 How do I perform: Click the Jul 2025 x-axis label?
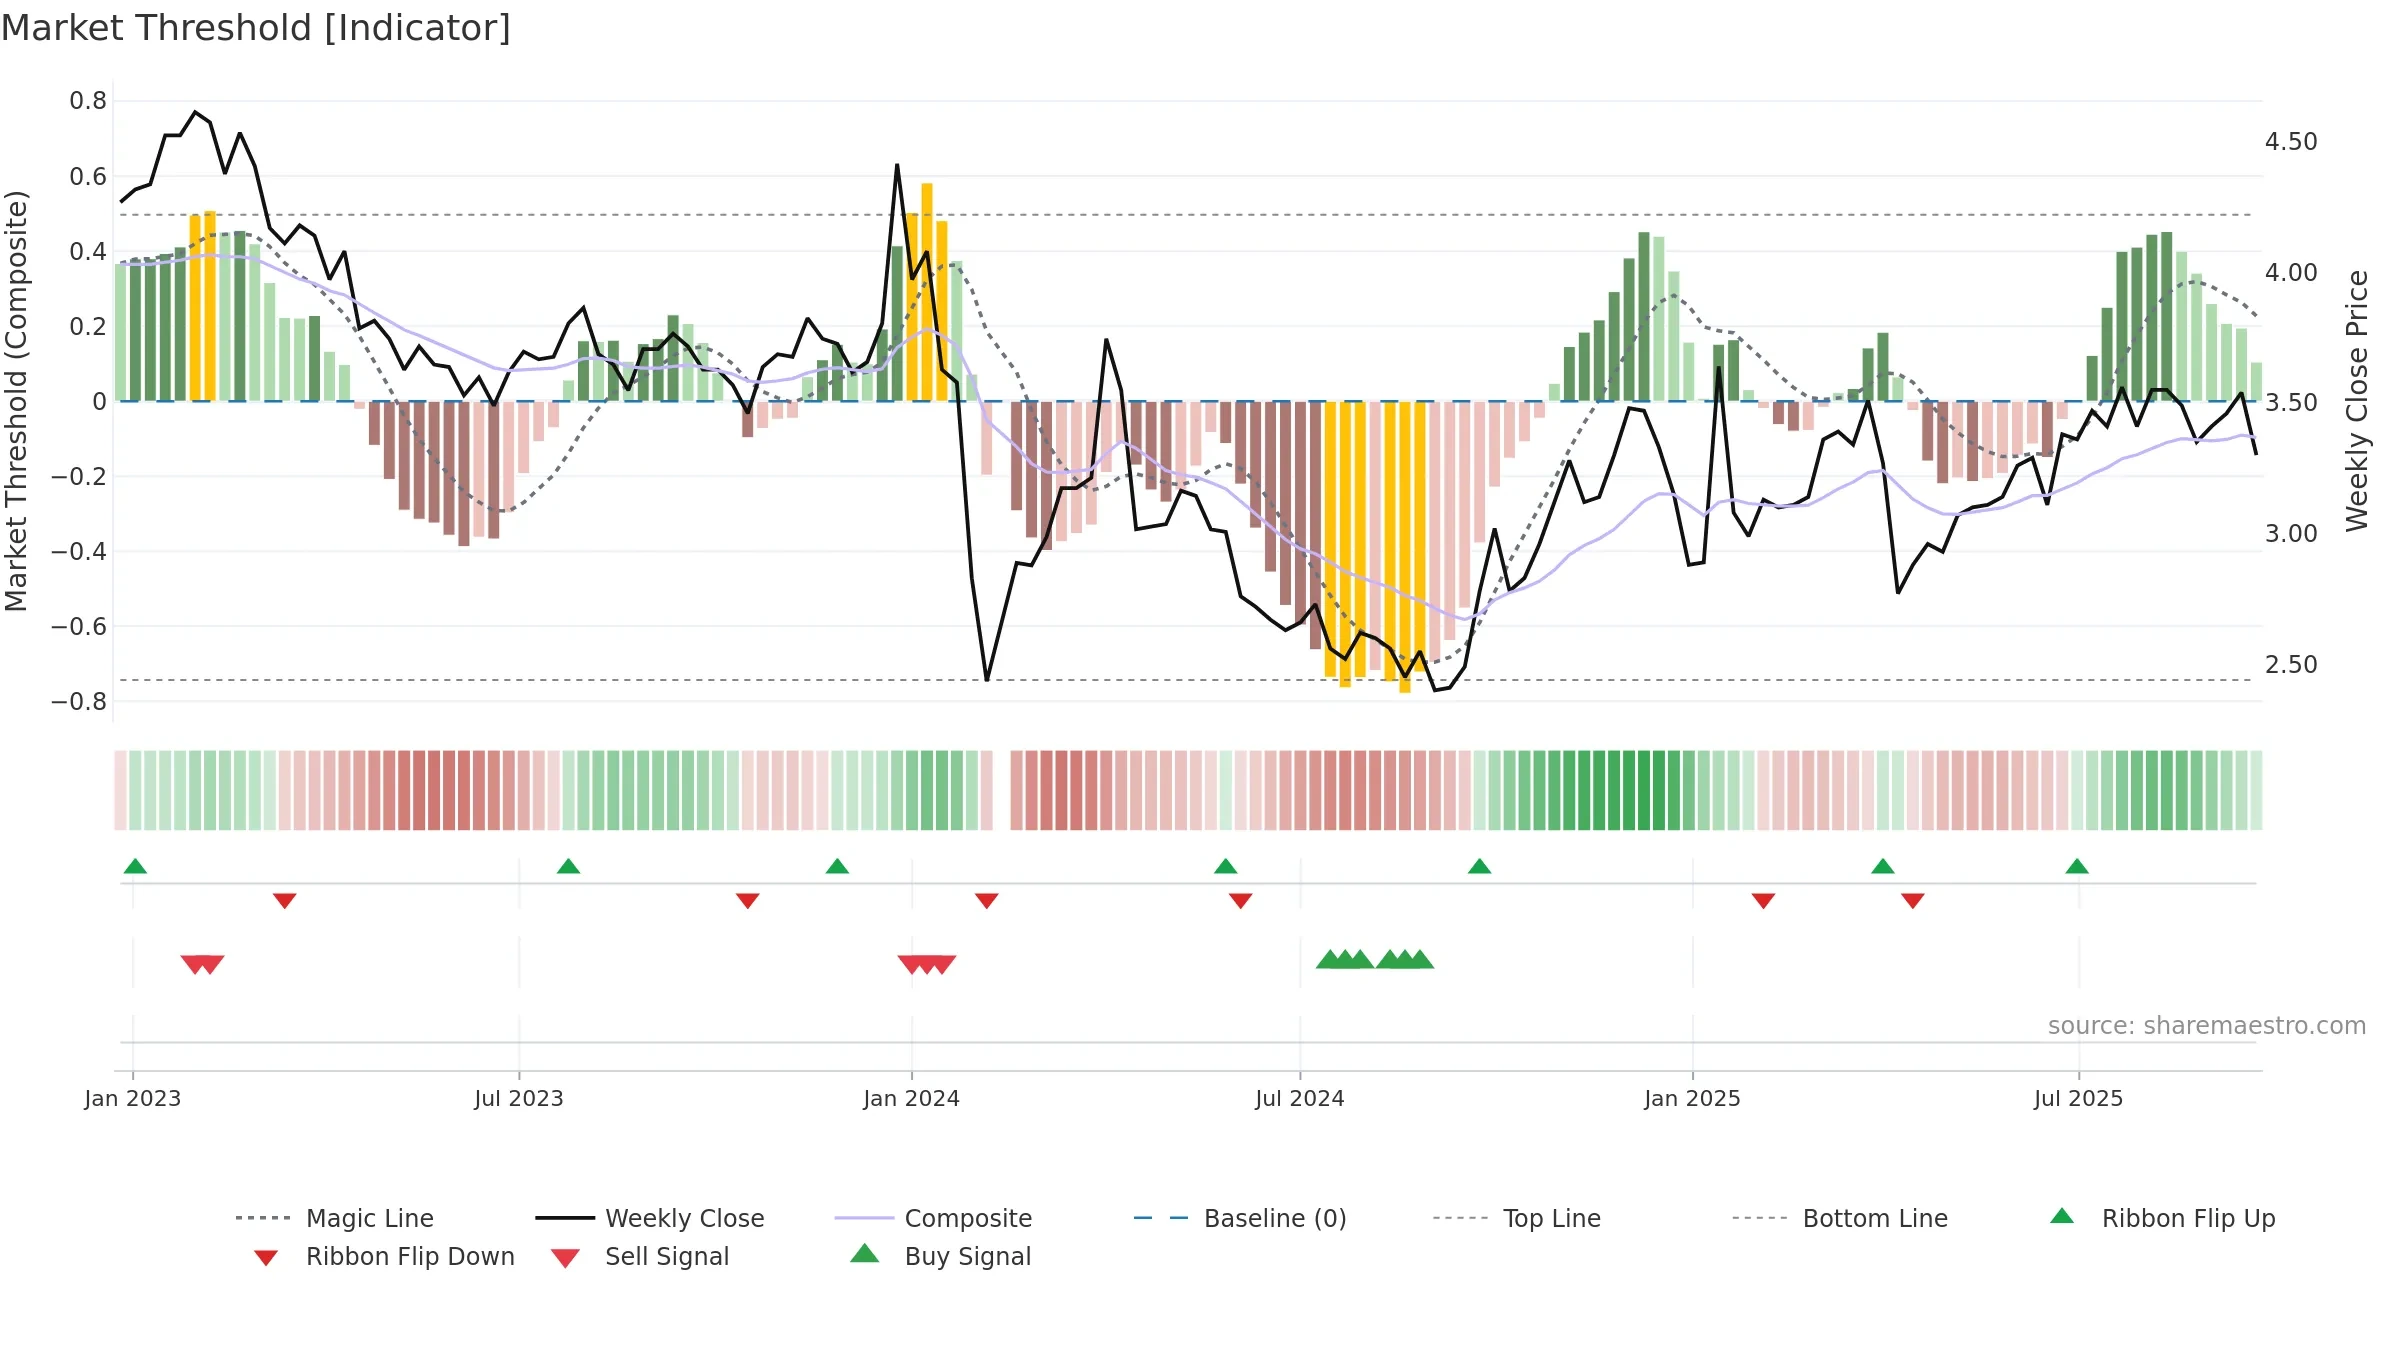pyautogui.click(x=2078, y=1098)
